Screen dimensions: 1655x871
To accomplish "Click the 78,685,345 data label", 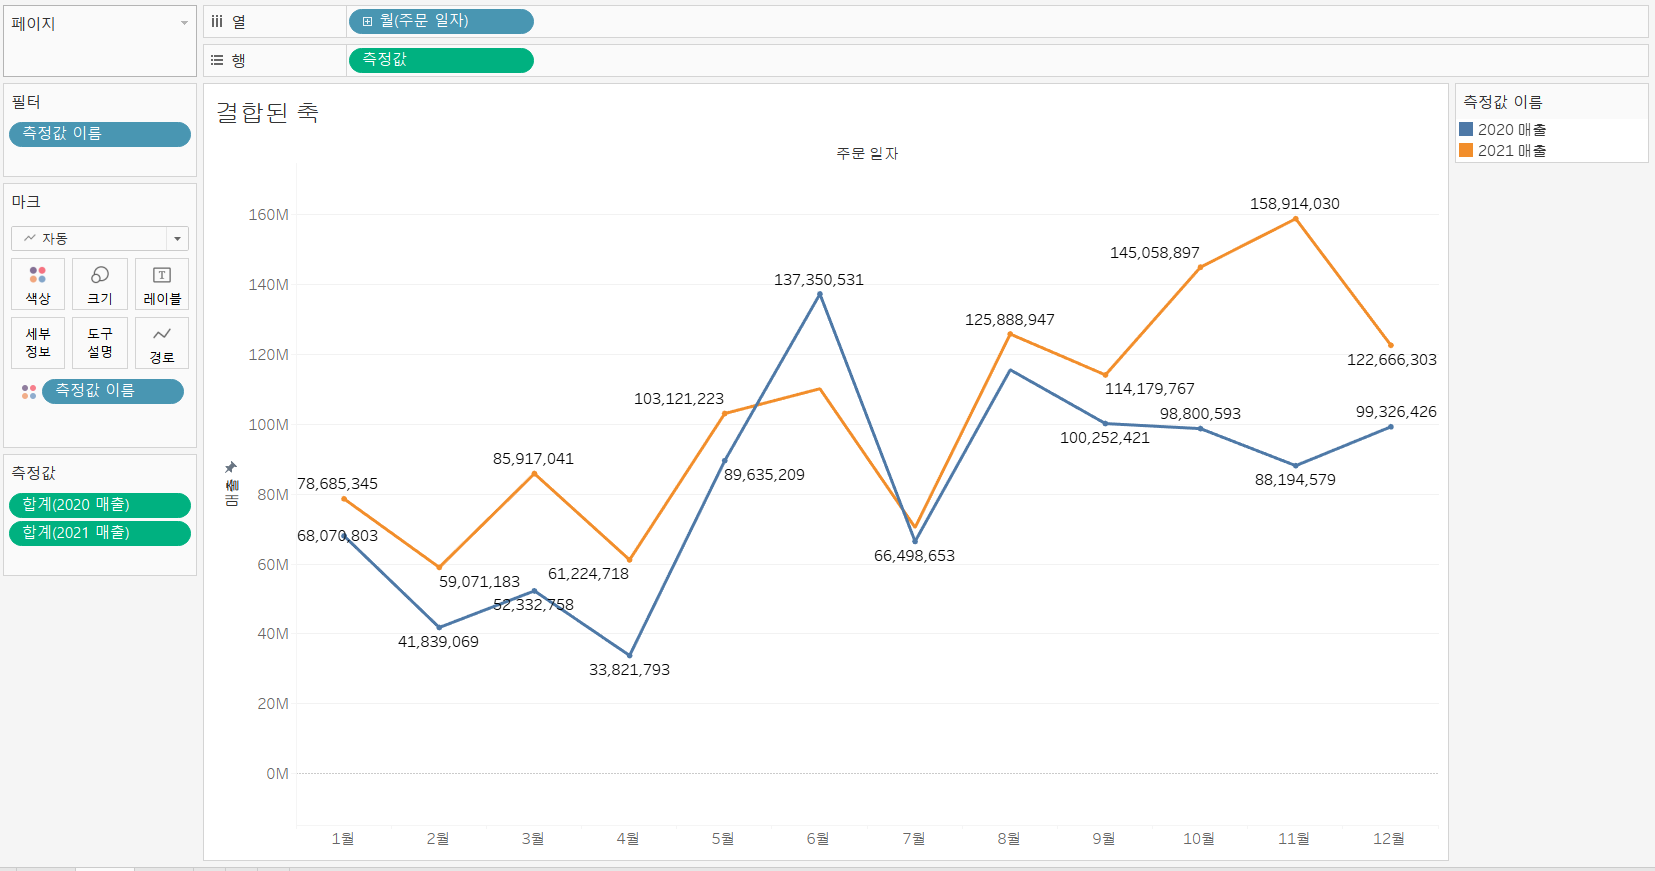I will point(337,483).
